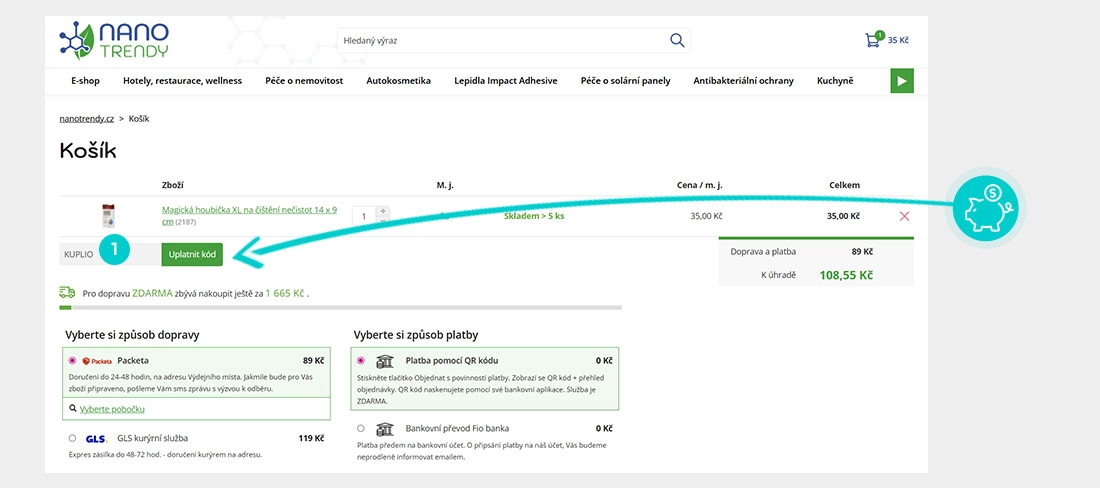Select GLS kurýrní služba radio button
This screenshot has width=1100, height=488.
click(72, 438)
